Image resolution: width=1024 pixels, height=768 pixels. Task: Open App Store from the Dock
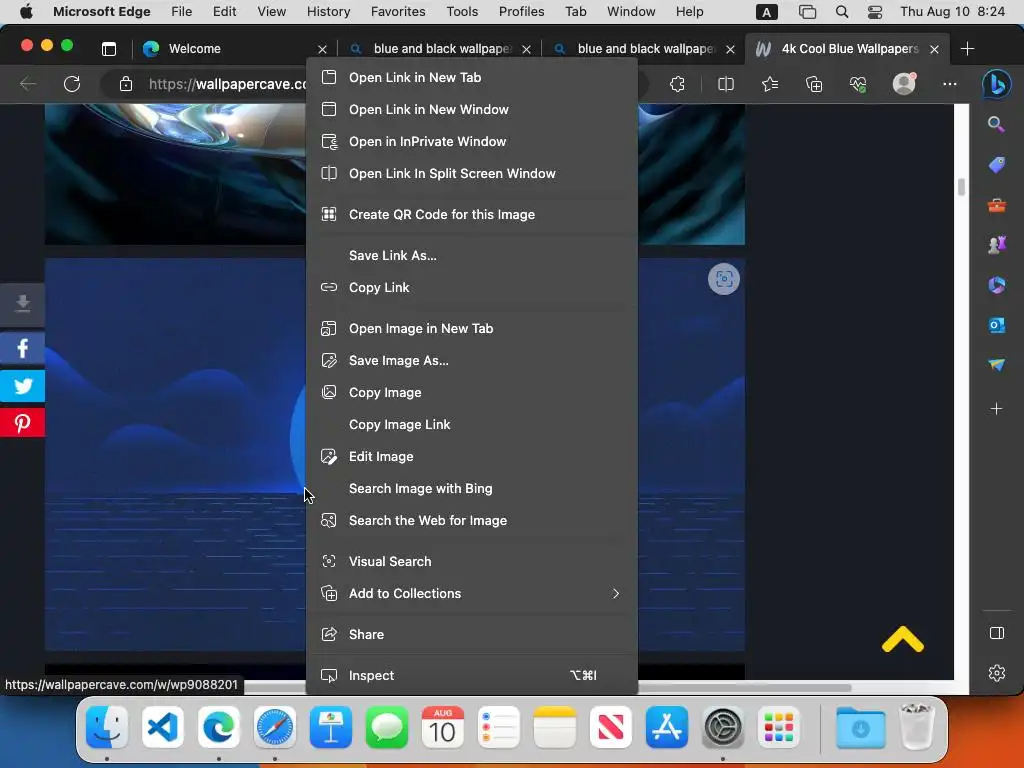point(666,726)
